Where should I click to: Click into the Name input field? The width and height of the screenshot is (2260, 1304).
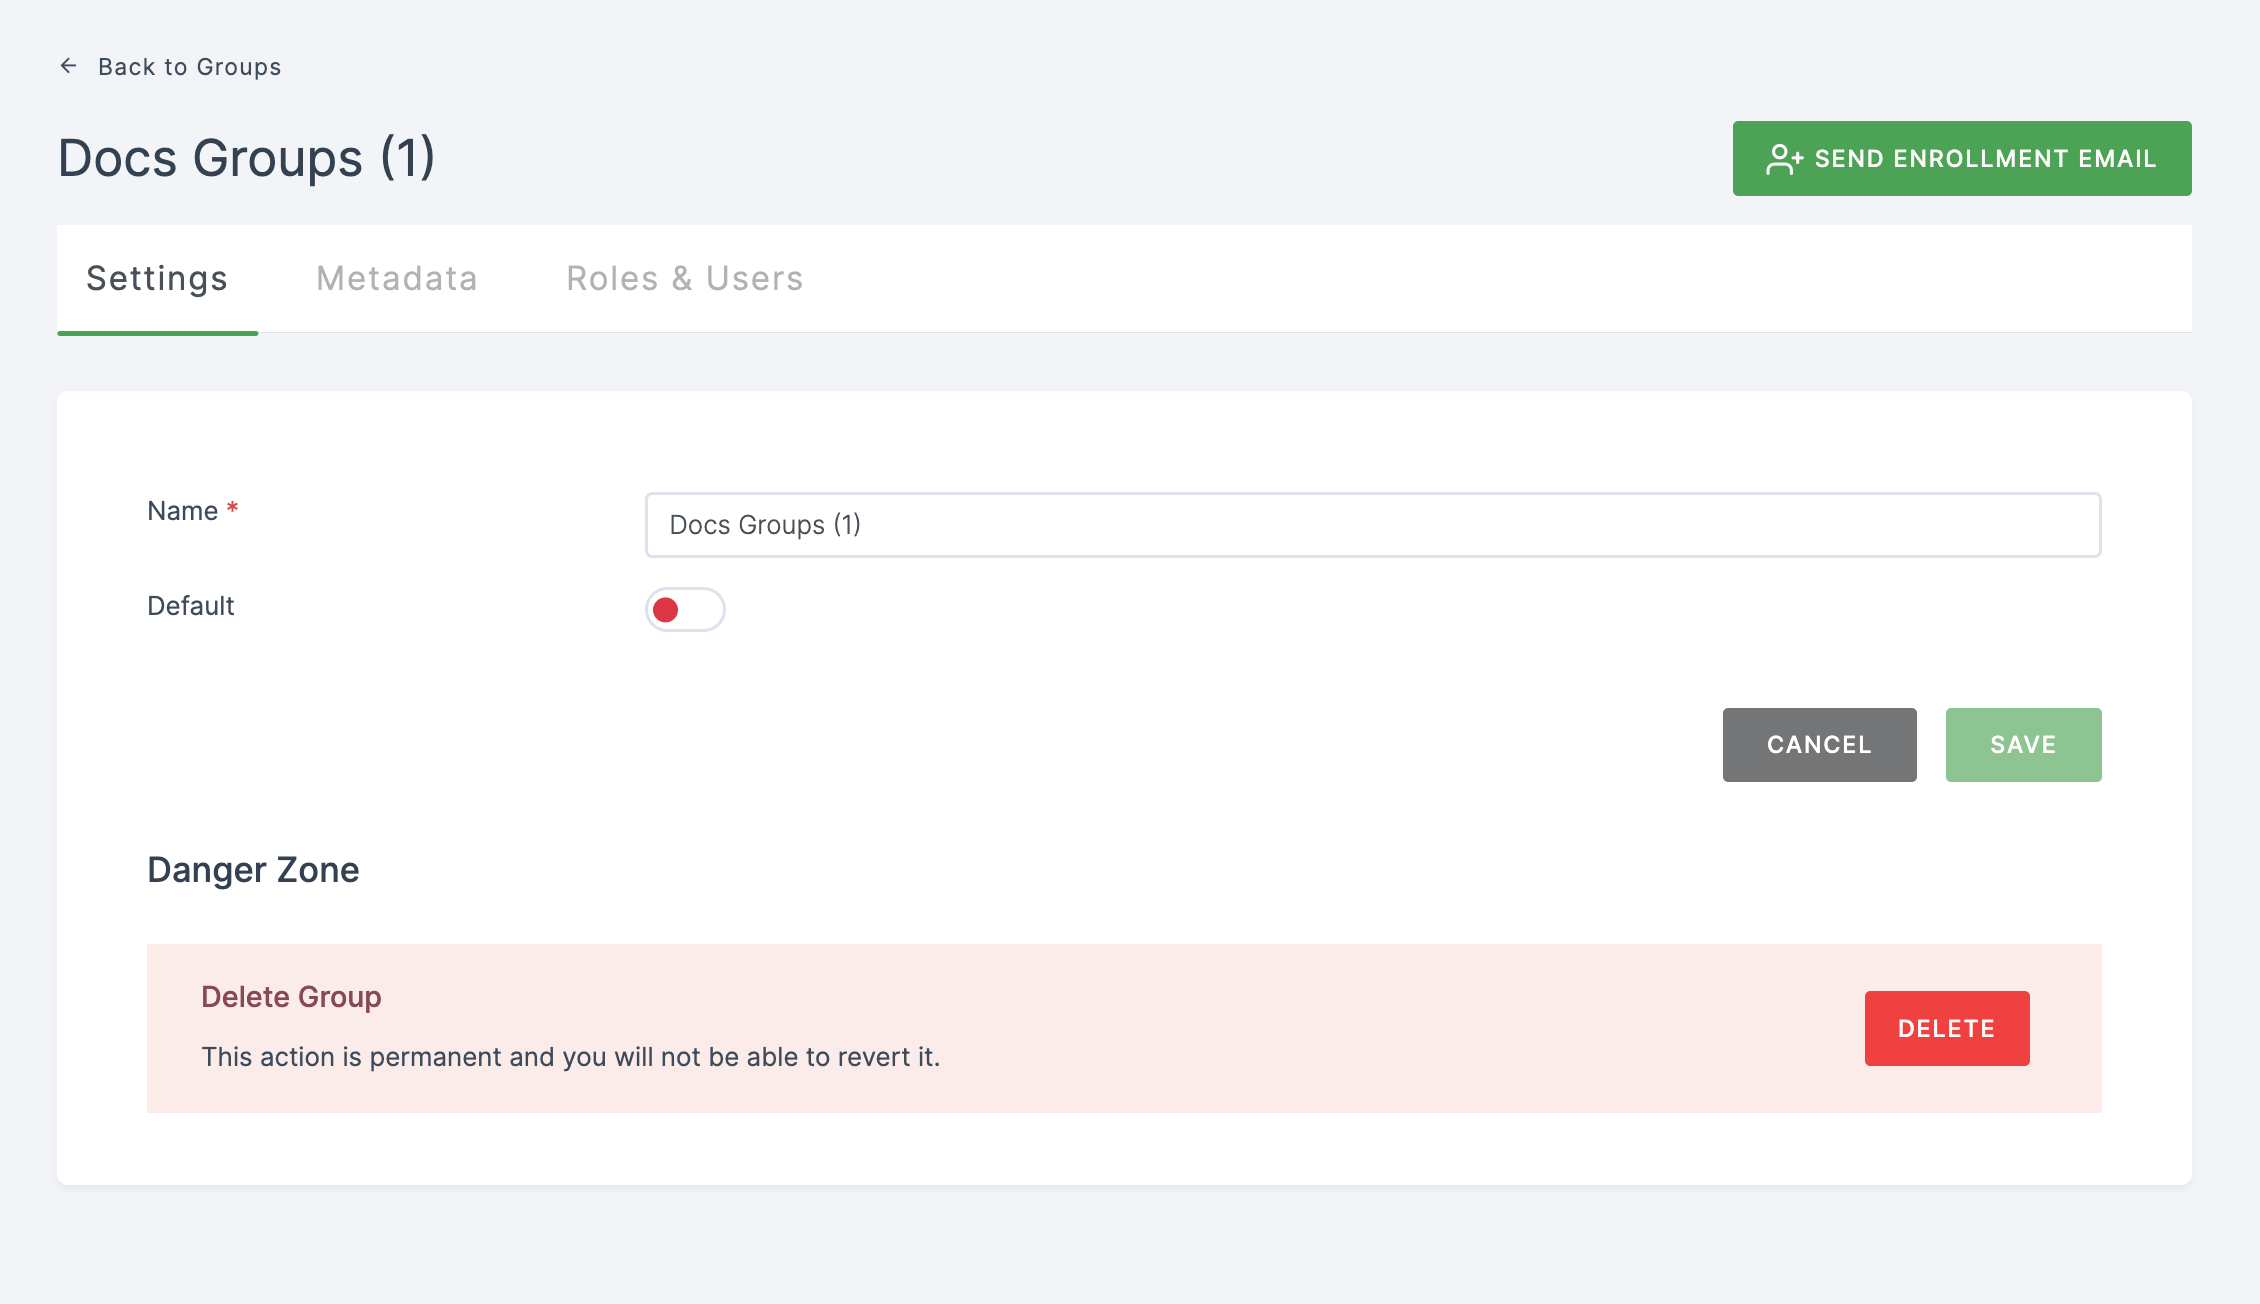(1373, 525)
